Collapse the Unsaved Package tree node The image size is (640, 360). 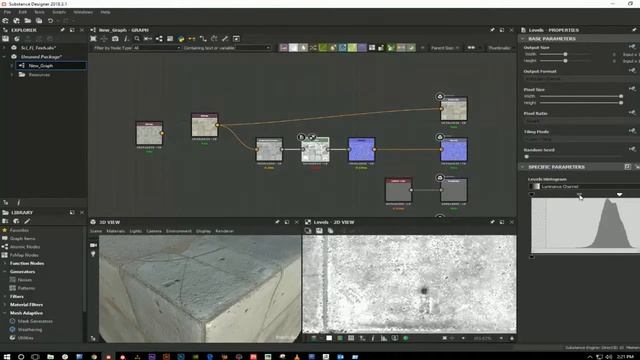point(4,57)
